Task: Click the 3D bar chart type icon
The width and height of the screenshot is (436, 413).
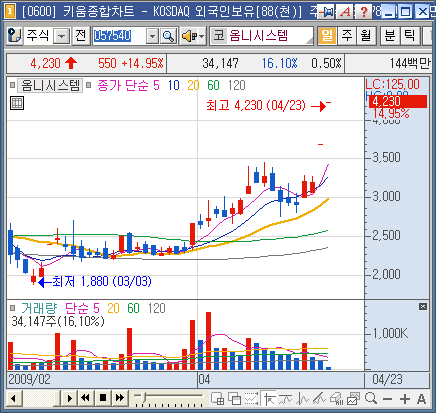Action: point(337,399)
